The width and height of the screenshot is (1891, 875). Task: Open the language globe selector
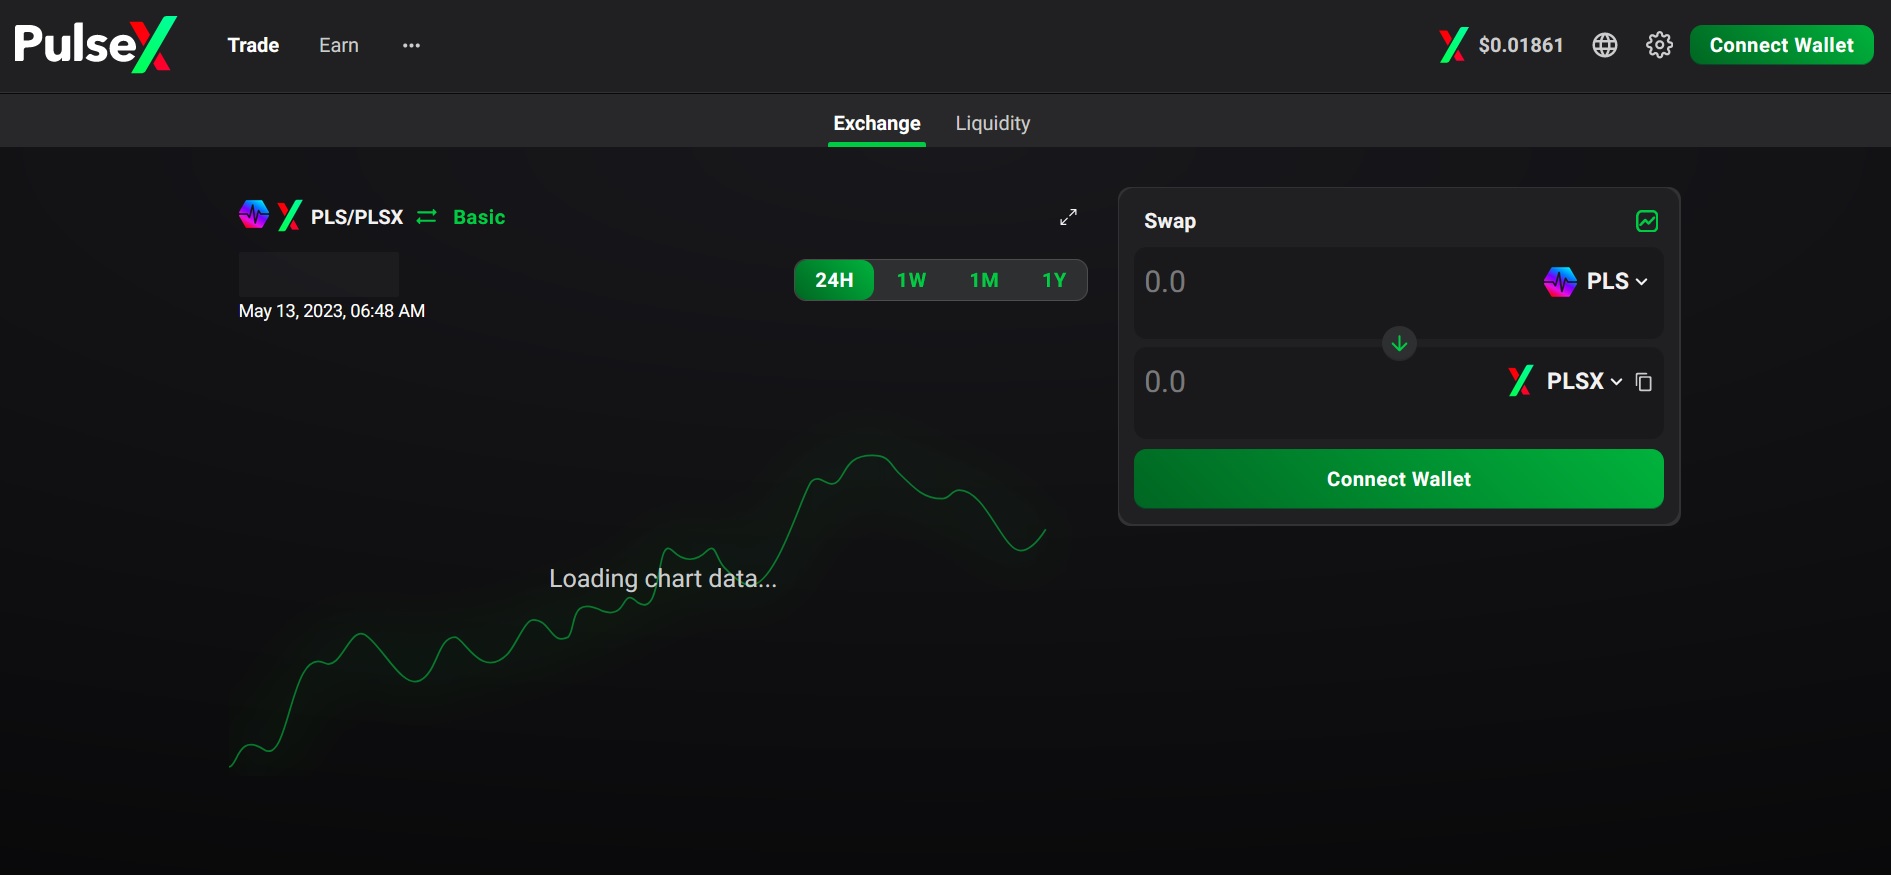1605,45
